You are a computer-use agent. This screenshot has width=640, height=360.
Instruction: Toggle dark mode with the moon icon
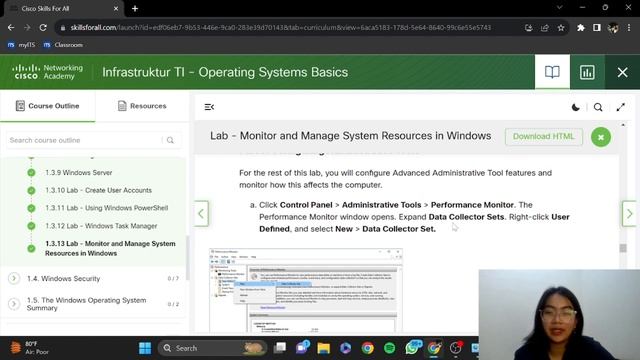point(576,107)
